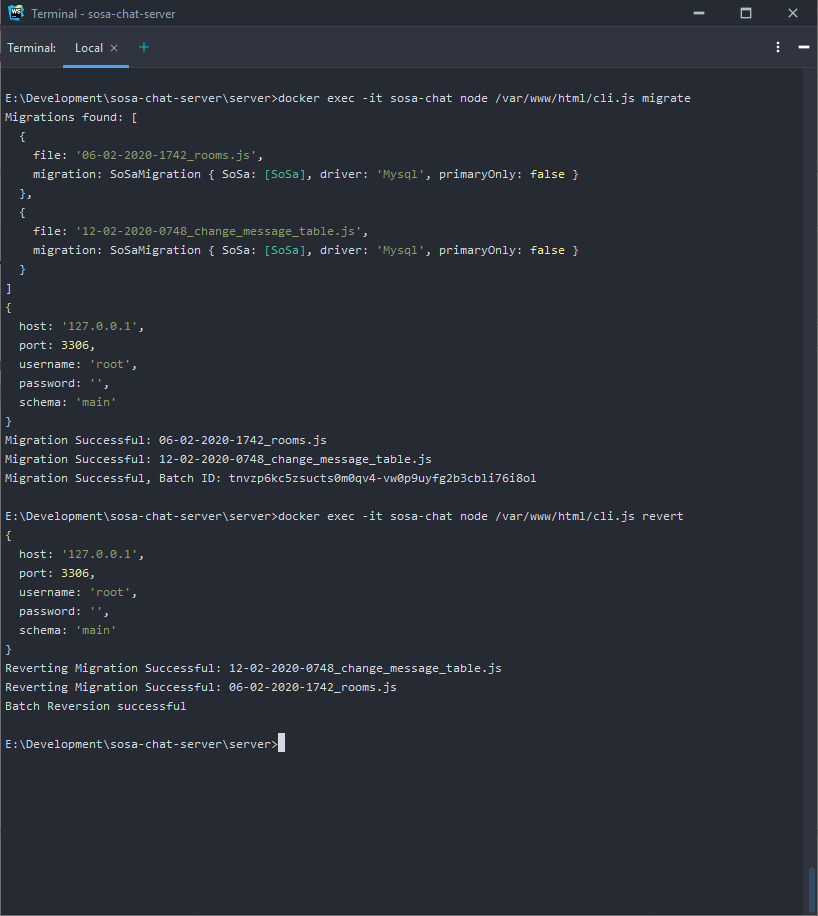Click the first 'primaryOnly: false' migration line
818x916 pixels.
pos(306,174)
